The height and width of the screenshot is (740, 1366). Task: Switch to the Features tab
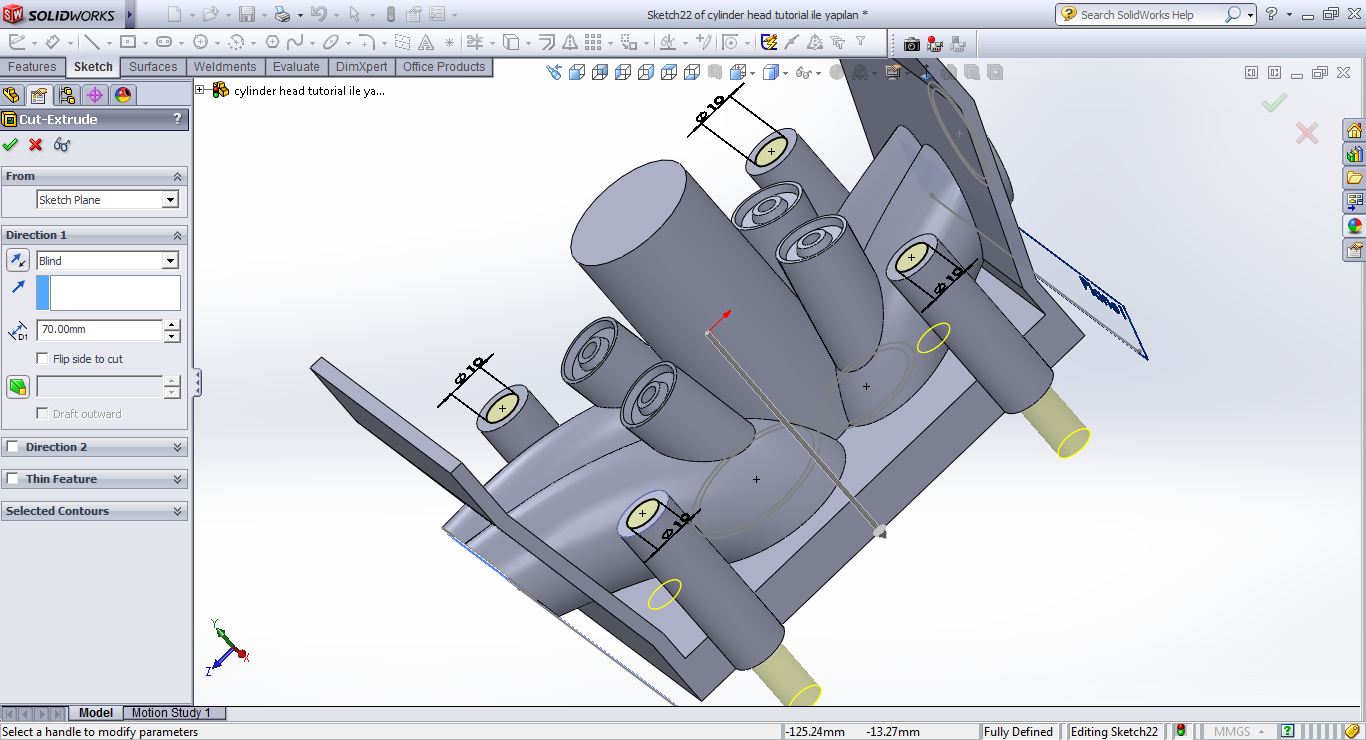click(x=33, y=67)
